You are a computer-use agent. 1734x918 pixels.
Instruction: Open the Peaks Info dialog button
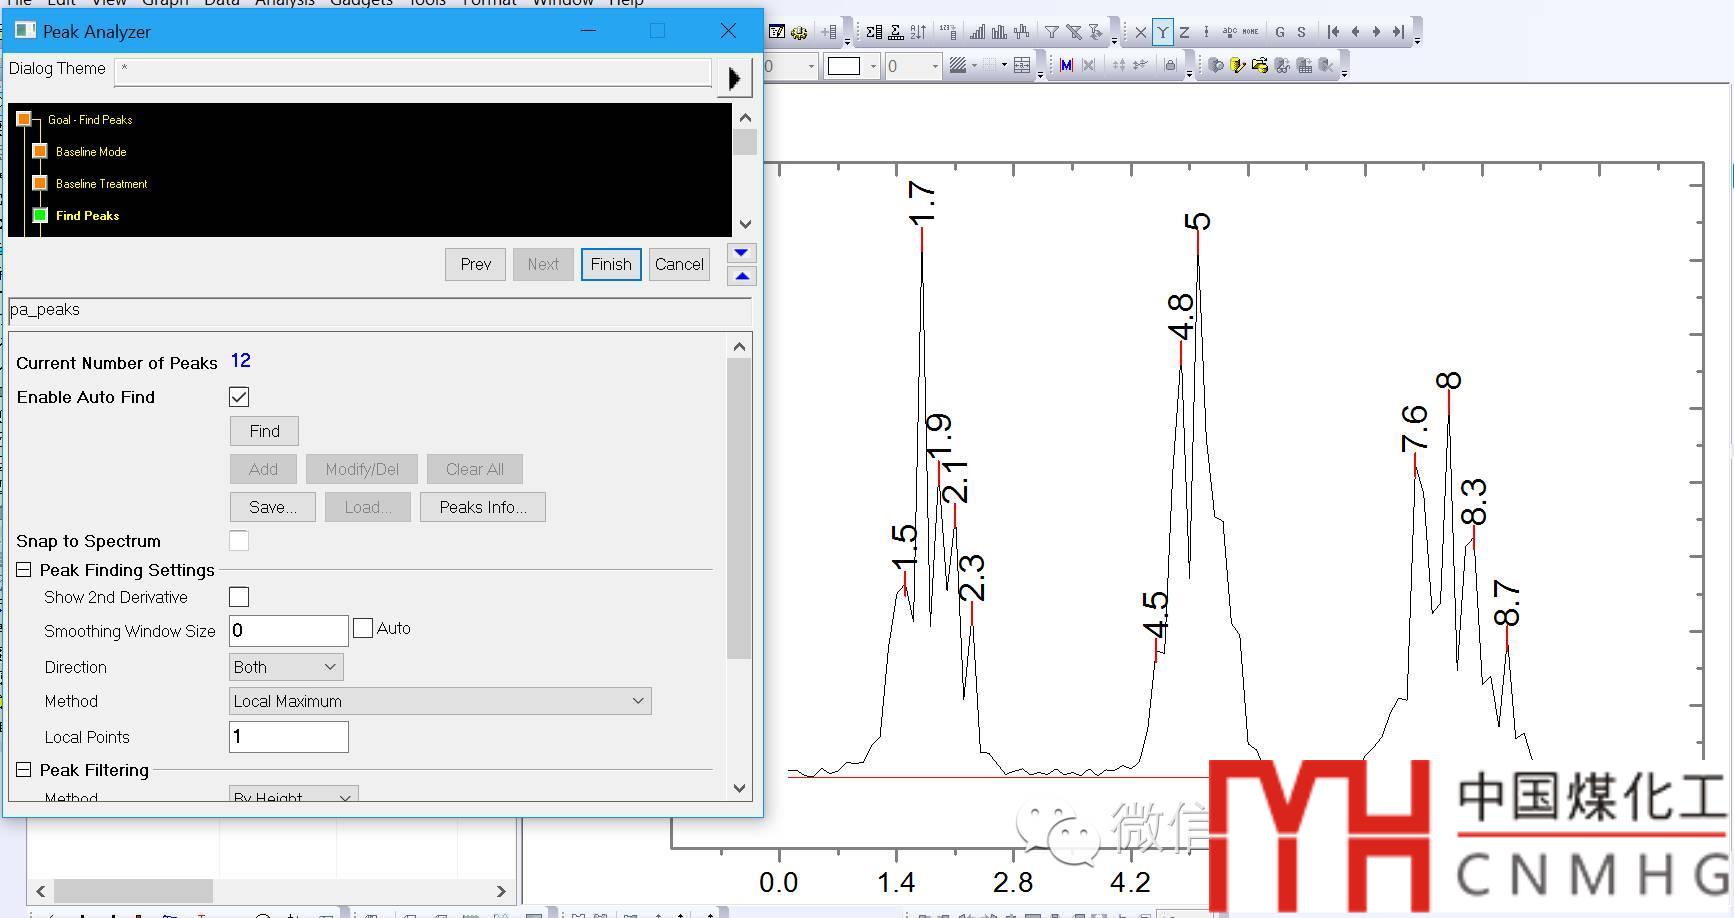click(482, 507)
